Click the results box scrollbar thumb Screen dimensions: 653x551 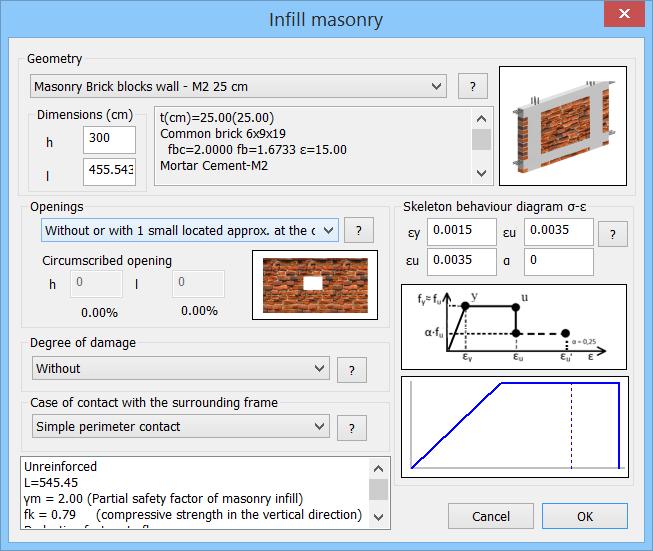(x=379, y=489)
